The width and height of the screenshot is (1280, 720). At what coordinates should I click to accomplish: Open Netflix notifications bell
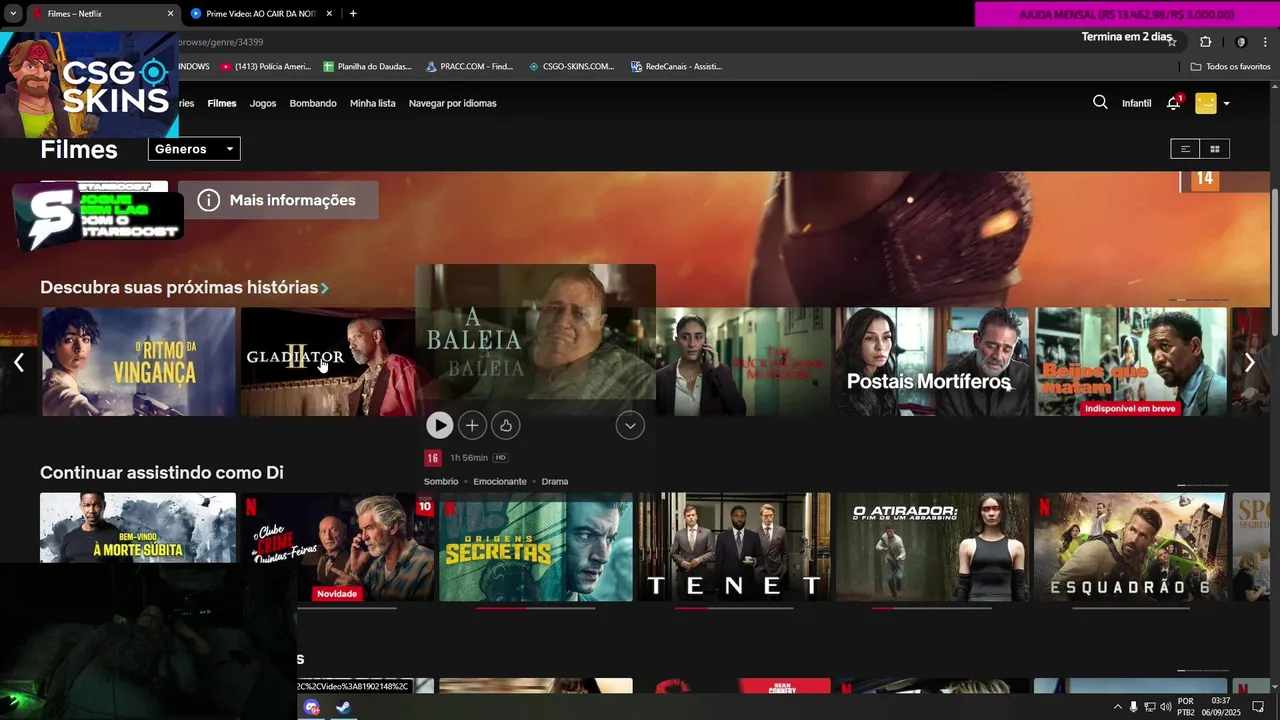coord(1174,103)
